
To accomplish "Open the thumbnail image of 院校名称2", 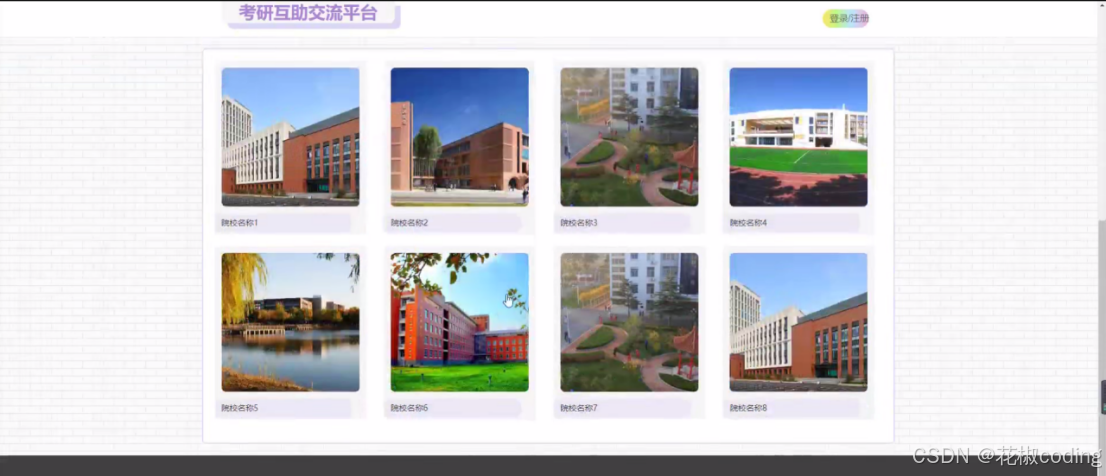I will (x=460, y=137).
